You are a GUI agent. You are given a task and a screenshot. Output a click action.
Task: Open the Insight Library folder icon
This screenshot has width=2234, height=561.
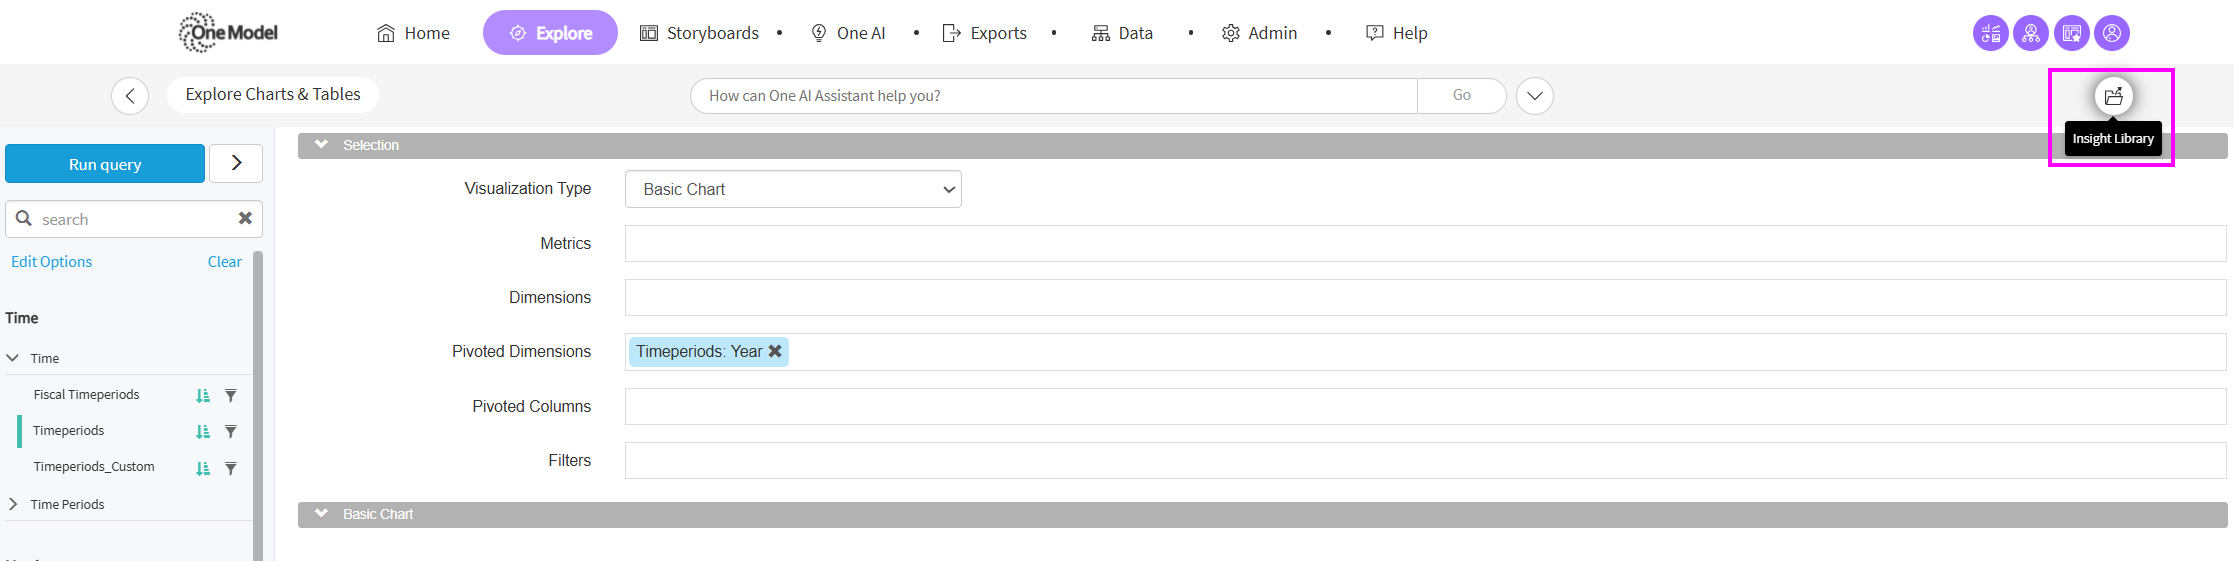(x=2113, y=96)
